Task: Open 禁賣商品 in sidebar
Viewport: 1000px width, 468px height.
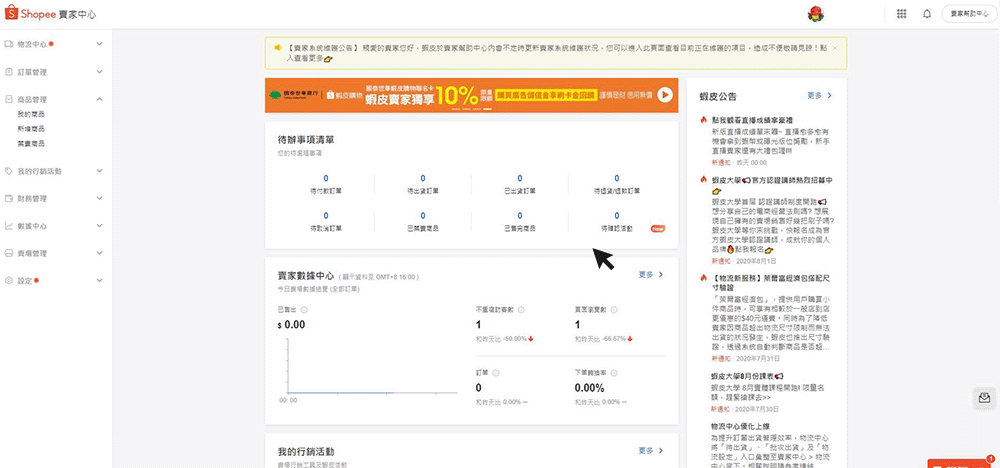Action: click(x=31, y=143)
